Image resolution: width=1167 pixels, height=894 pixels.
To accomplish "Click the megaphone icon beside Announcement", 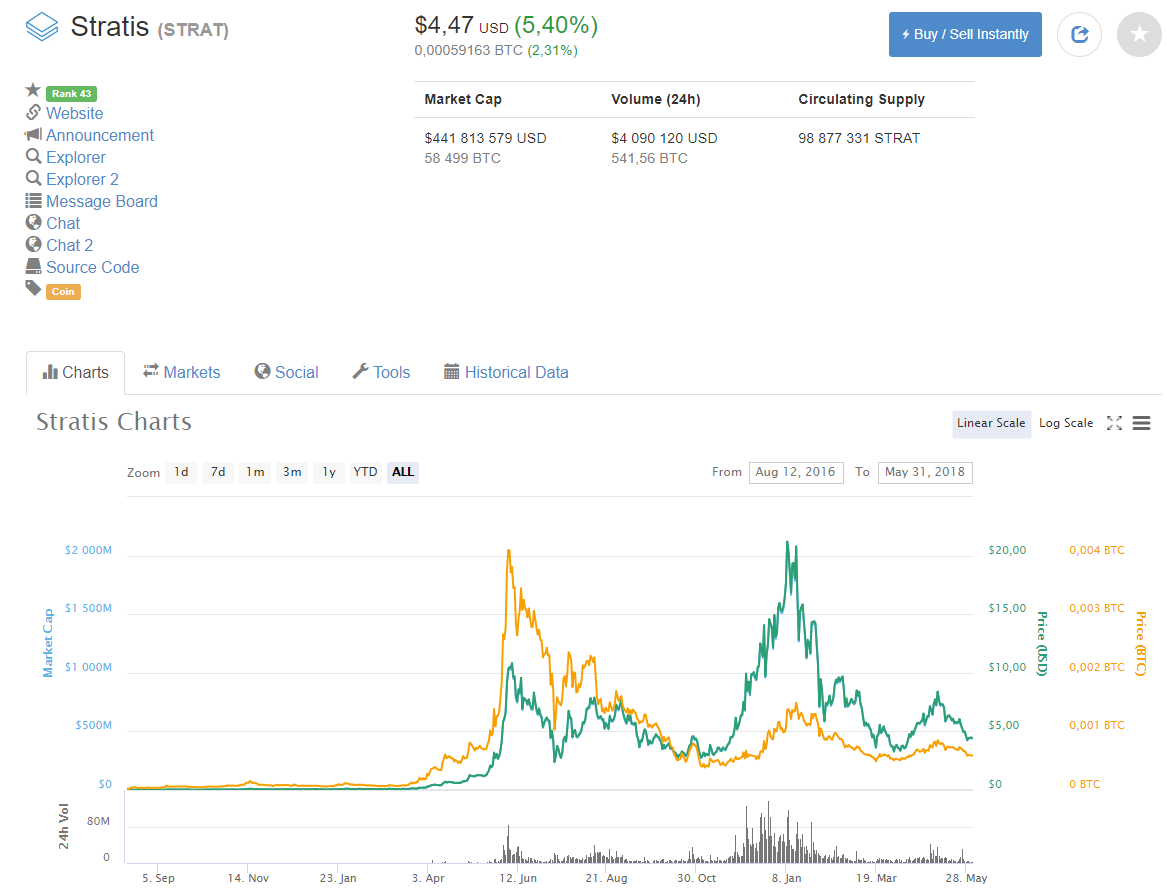I will tap(33, 135).
